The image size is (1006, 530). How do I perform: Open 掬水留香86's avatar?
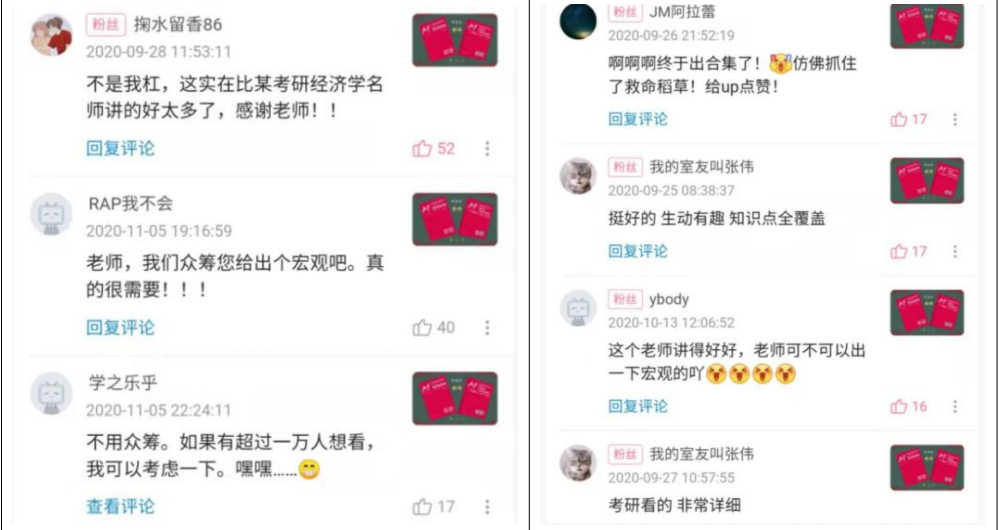tap(51, 35)
